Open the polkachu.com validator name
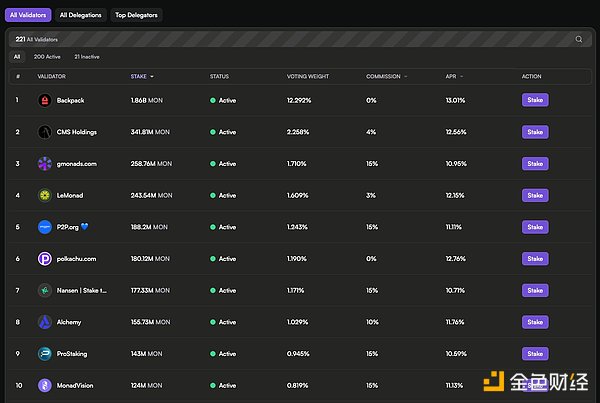Viewport: 600px width, 403px height. (77, 259)
